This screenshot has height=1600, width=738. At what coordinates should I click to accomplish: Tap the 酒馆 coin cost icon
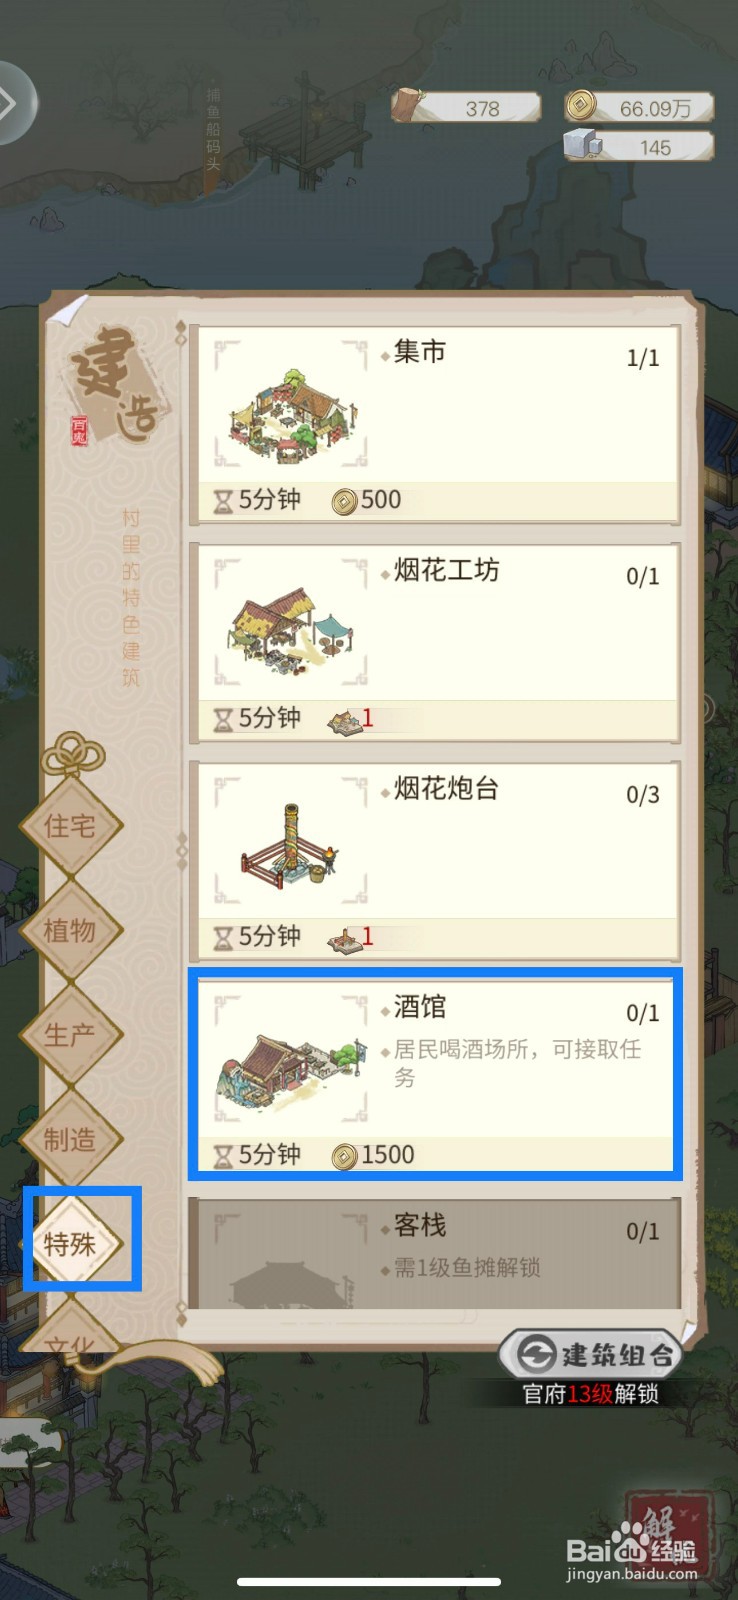[344, 1156]
